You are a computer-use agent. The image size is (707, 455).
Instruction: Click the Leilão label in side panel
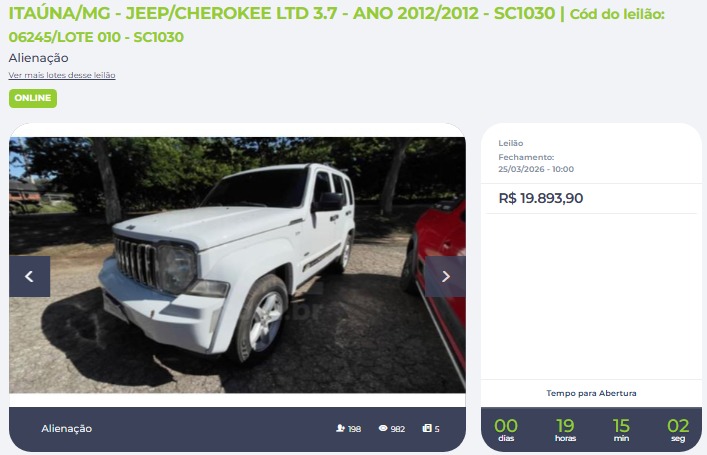point(510,143)
